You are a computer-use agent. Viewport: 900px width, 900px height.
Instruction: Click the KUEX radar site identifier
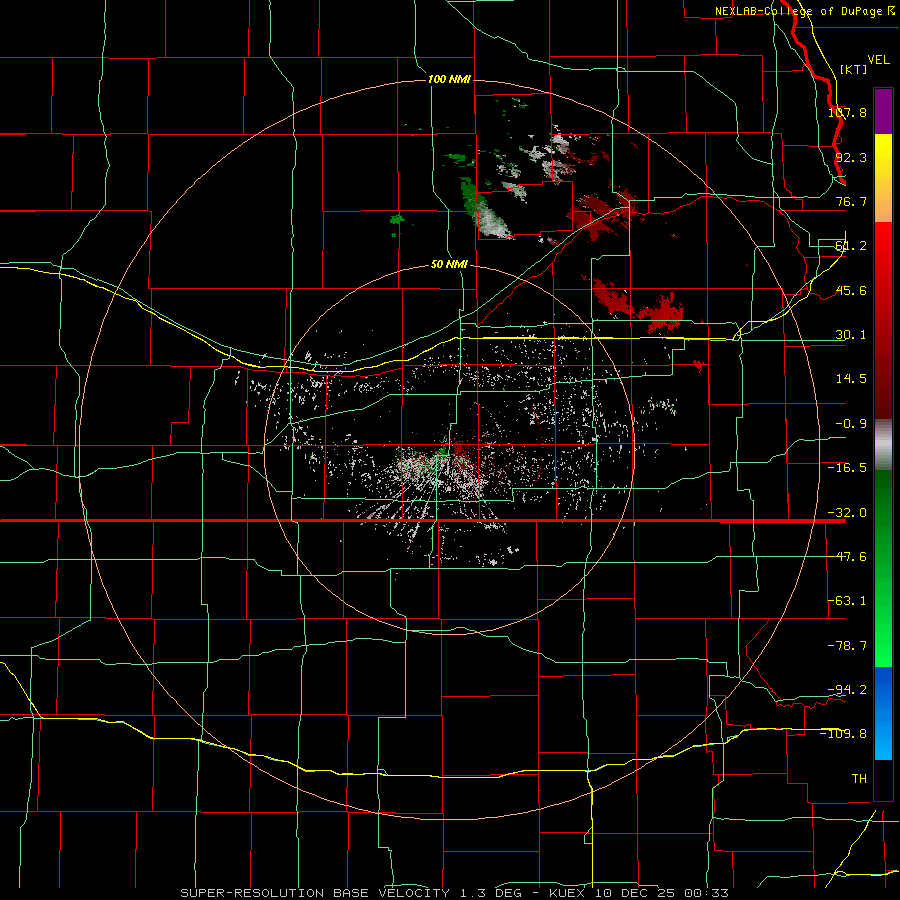coord(568,893)
